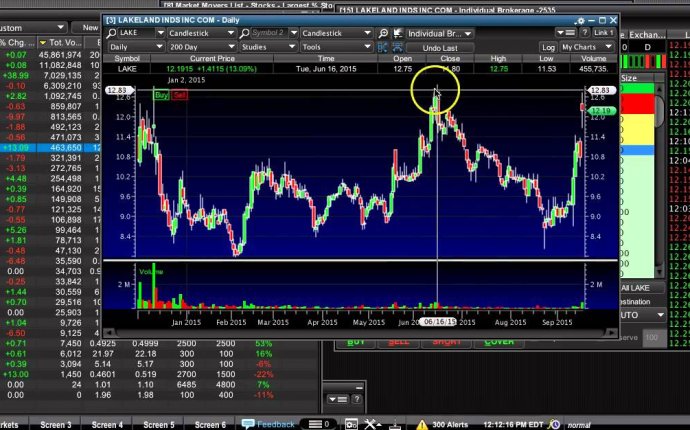
Task: Open the options menu icon in the small lower window
Action: tap(338, 399)
